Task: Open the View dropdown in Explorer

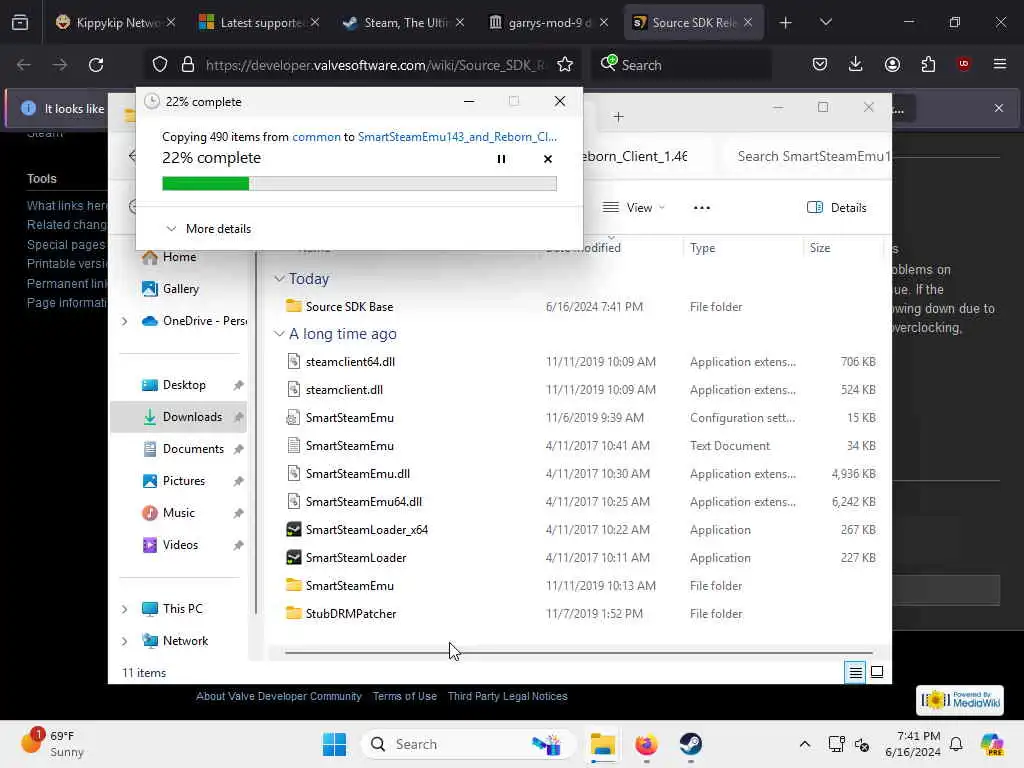Action: tap(633, 208)
